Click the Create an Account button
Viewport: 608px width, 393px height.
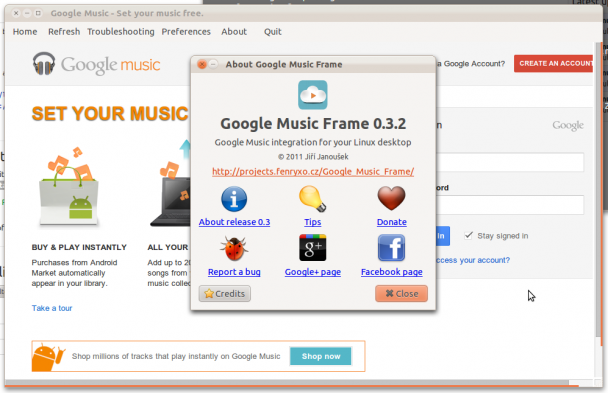(554, 64)
